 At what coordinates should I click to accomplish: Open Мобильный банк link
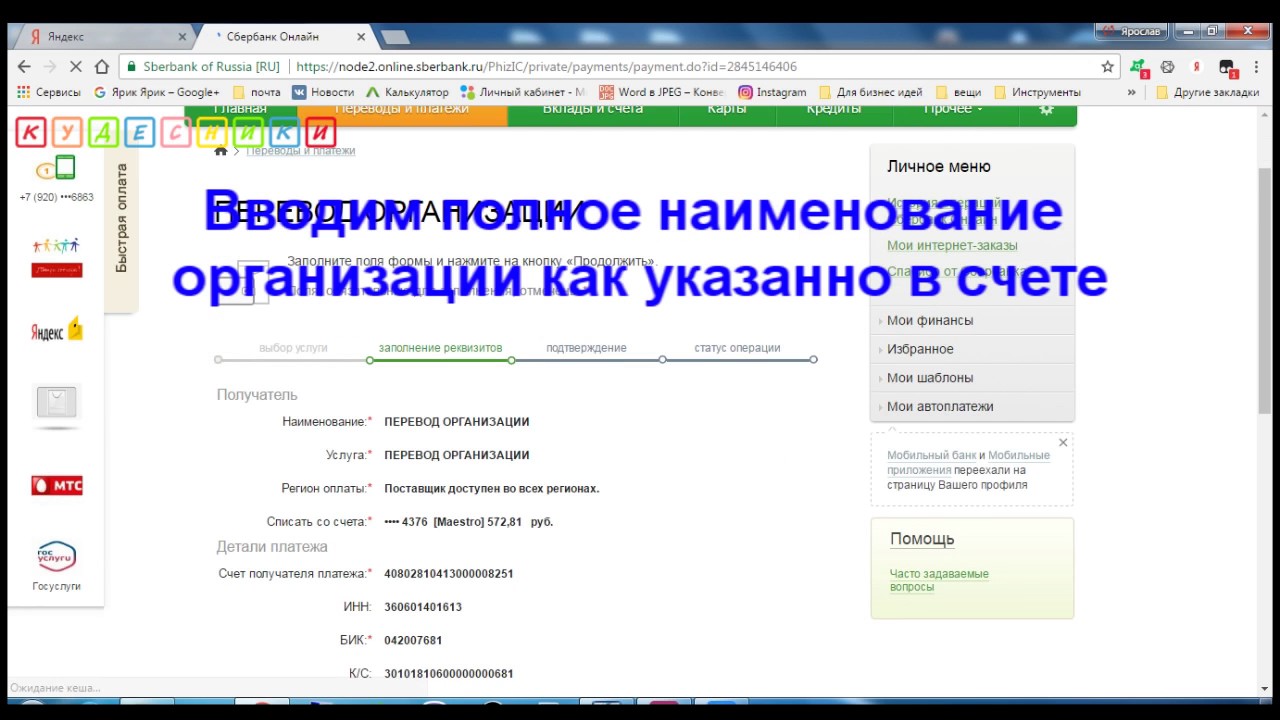931,455
